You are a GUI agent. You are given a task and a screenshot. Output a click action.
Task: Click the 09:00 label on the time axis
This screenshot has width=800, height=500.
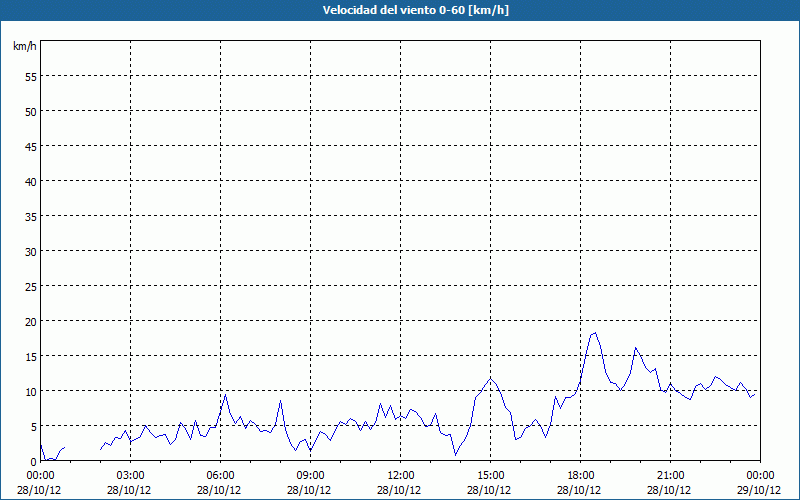(x=310, y=476)
